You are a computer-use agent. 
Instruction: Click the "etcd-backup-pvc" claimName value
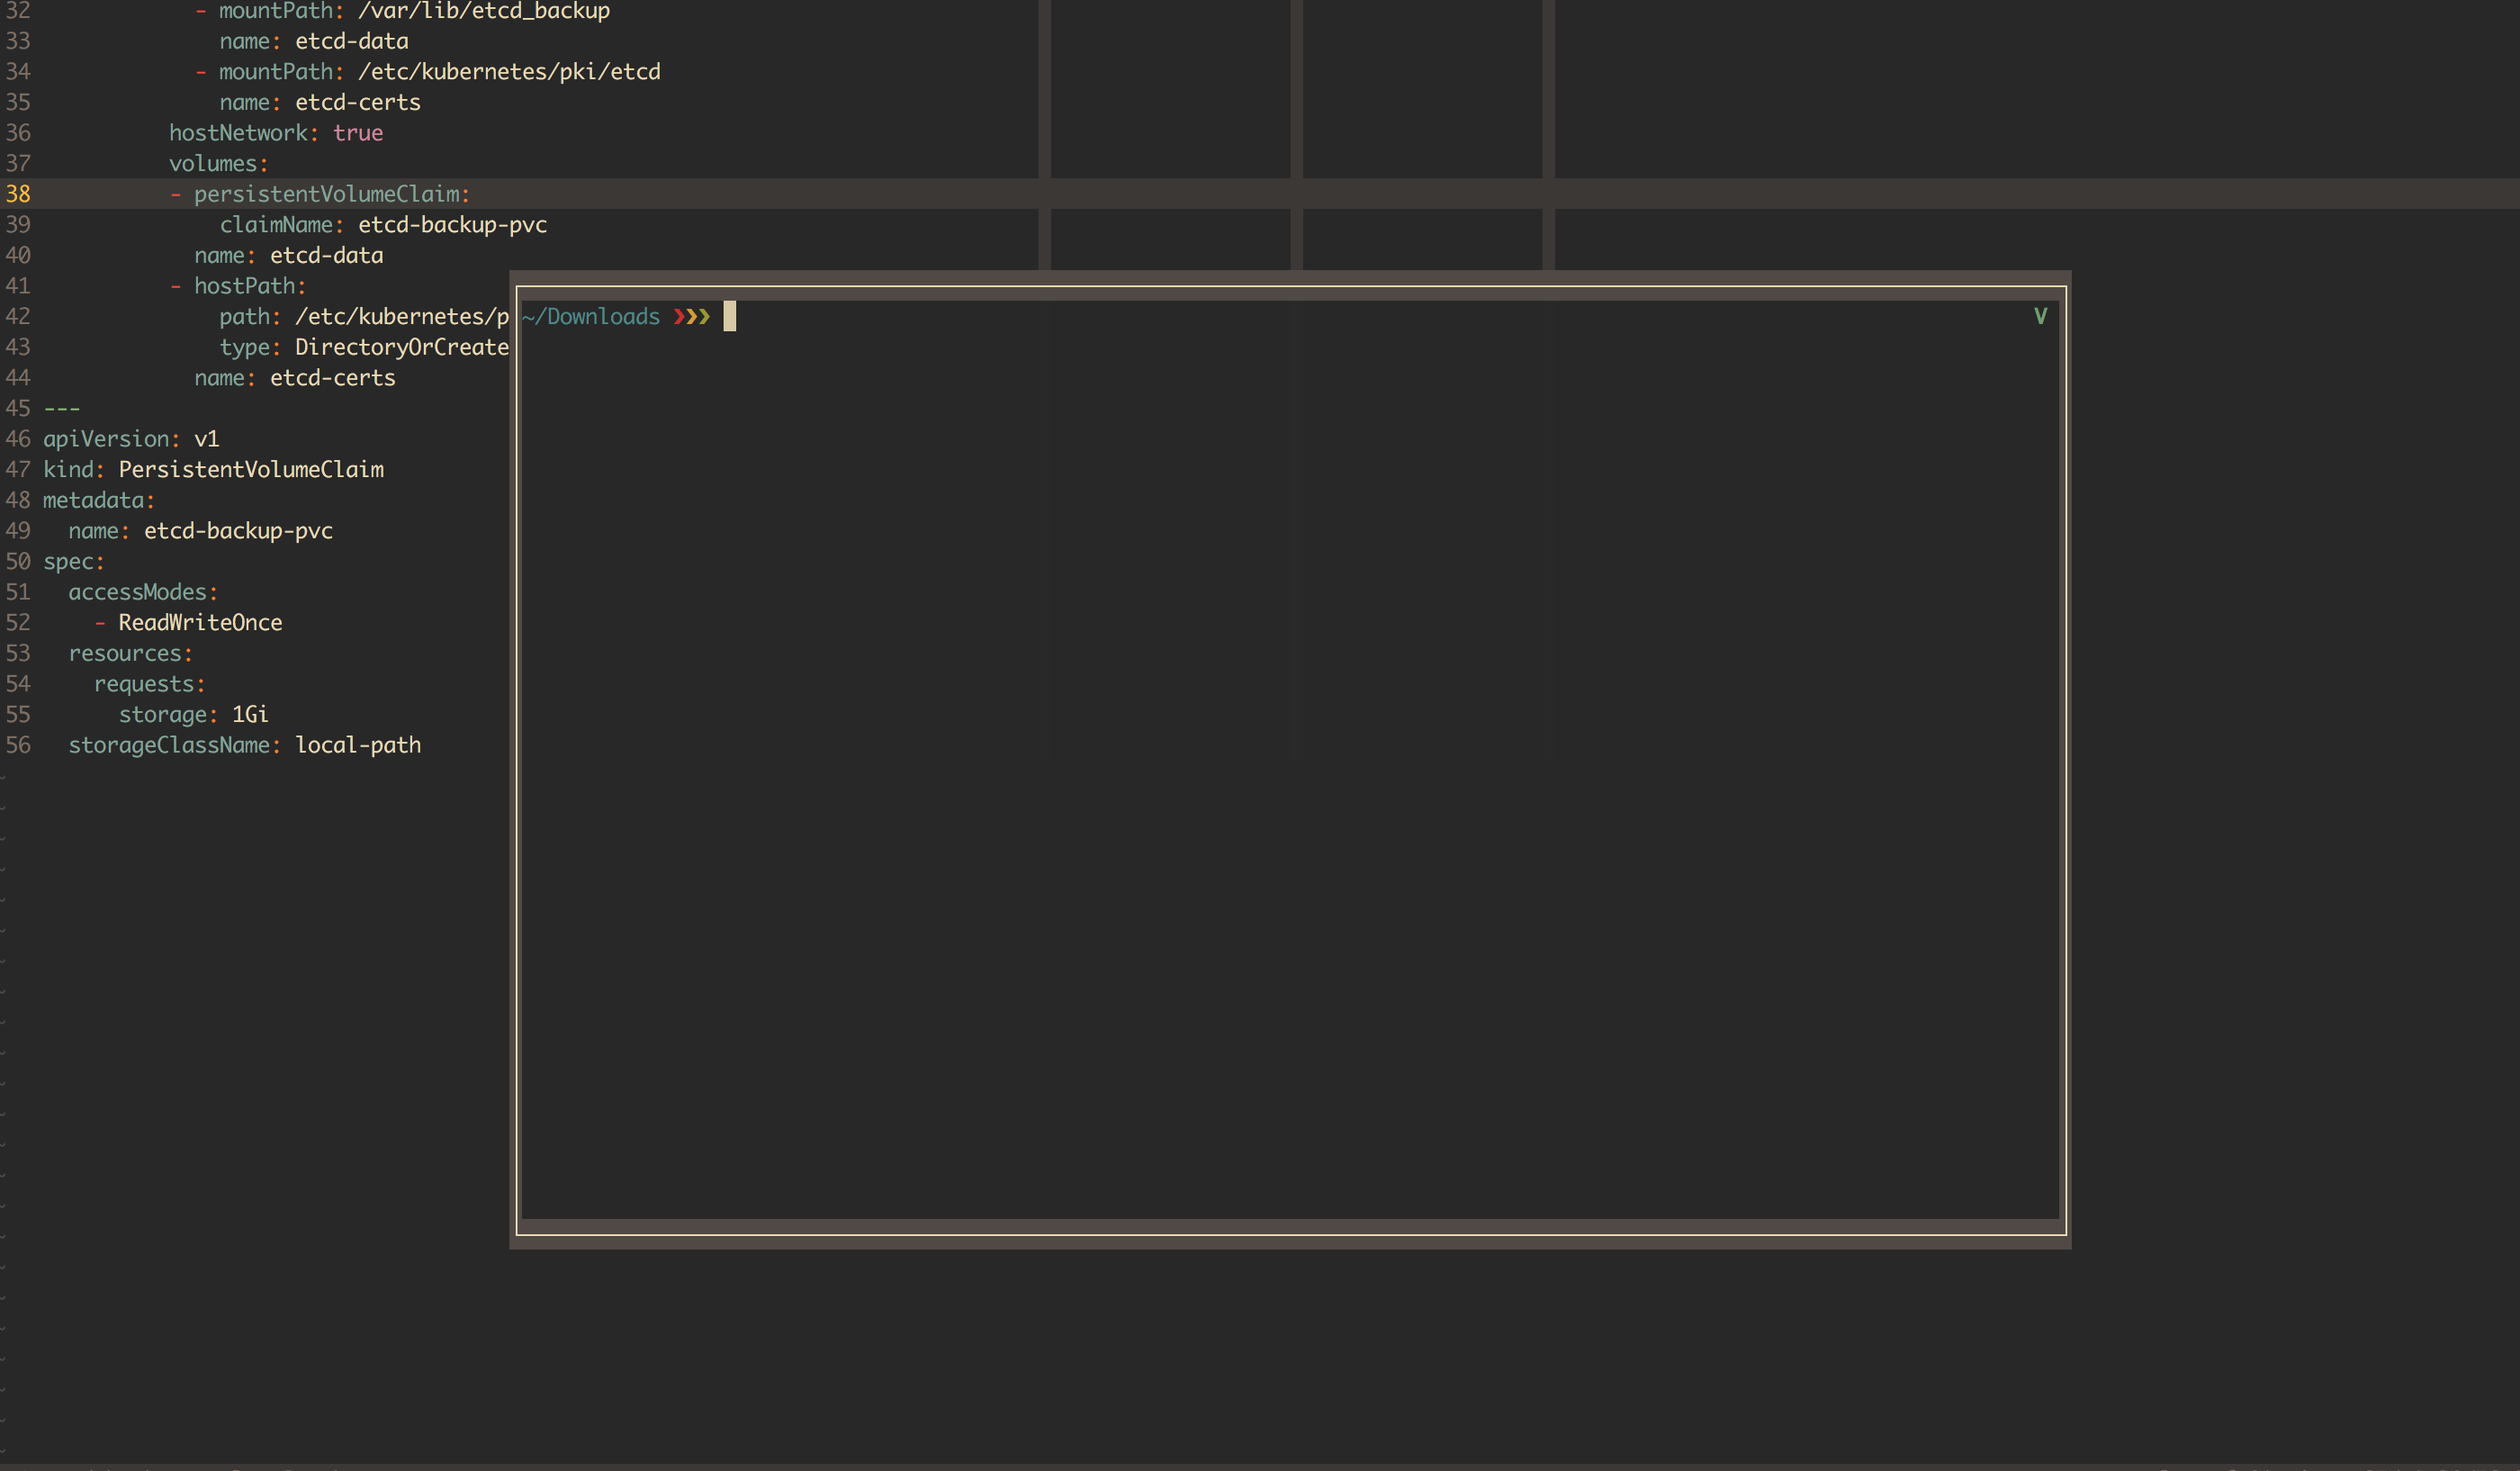click(x=453, y=224)
